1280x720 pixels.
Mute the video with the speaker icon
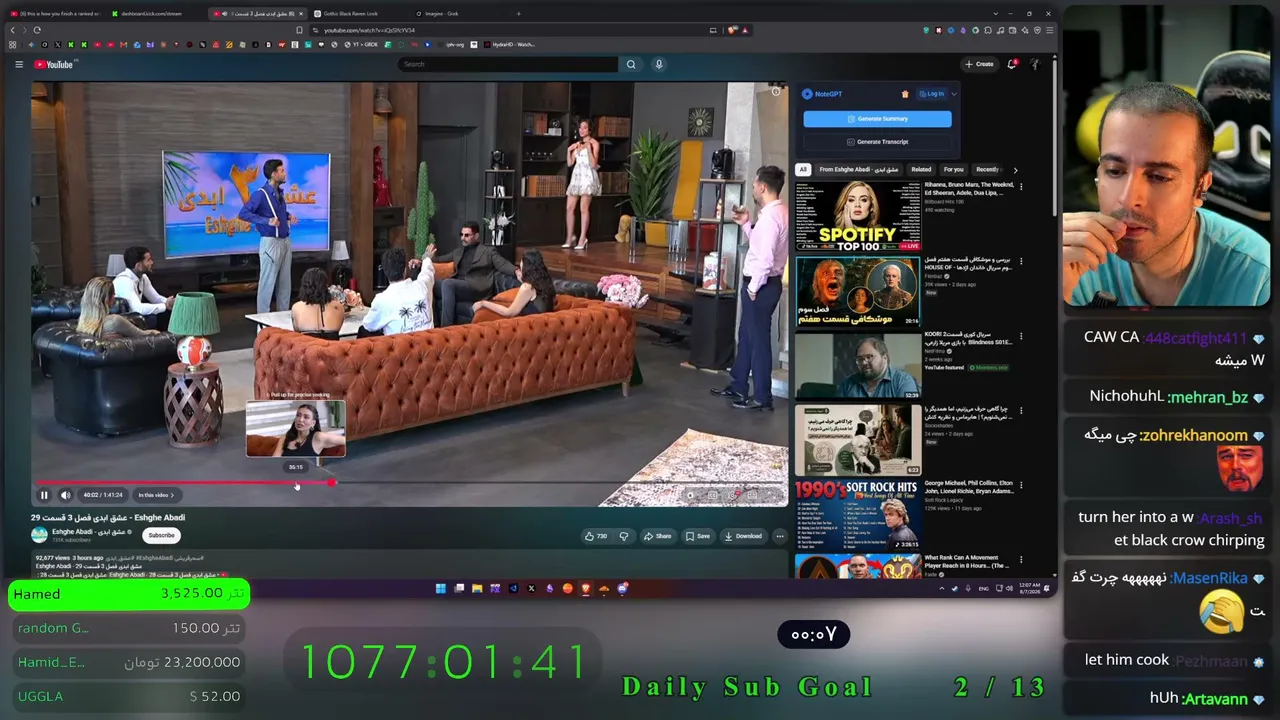(65, 495)
